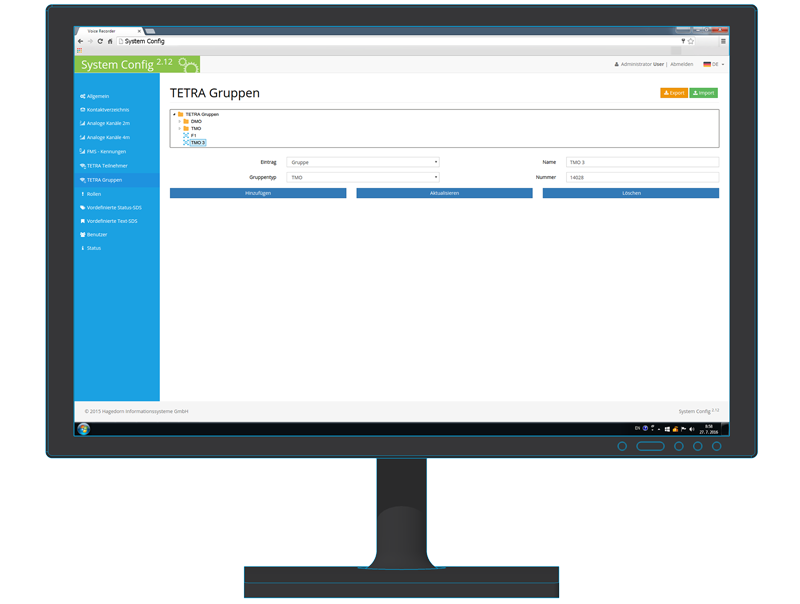Image resolution: width=800 pixels, height=604 pixels.
Task: Collapse the TETRA Gruppen root folder
Action: coord(174,114)
